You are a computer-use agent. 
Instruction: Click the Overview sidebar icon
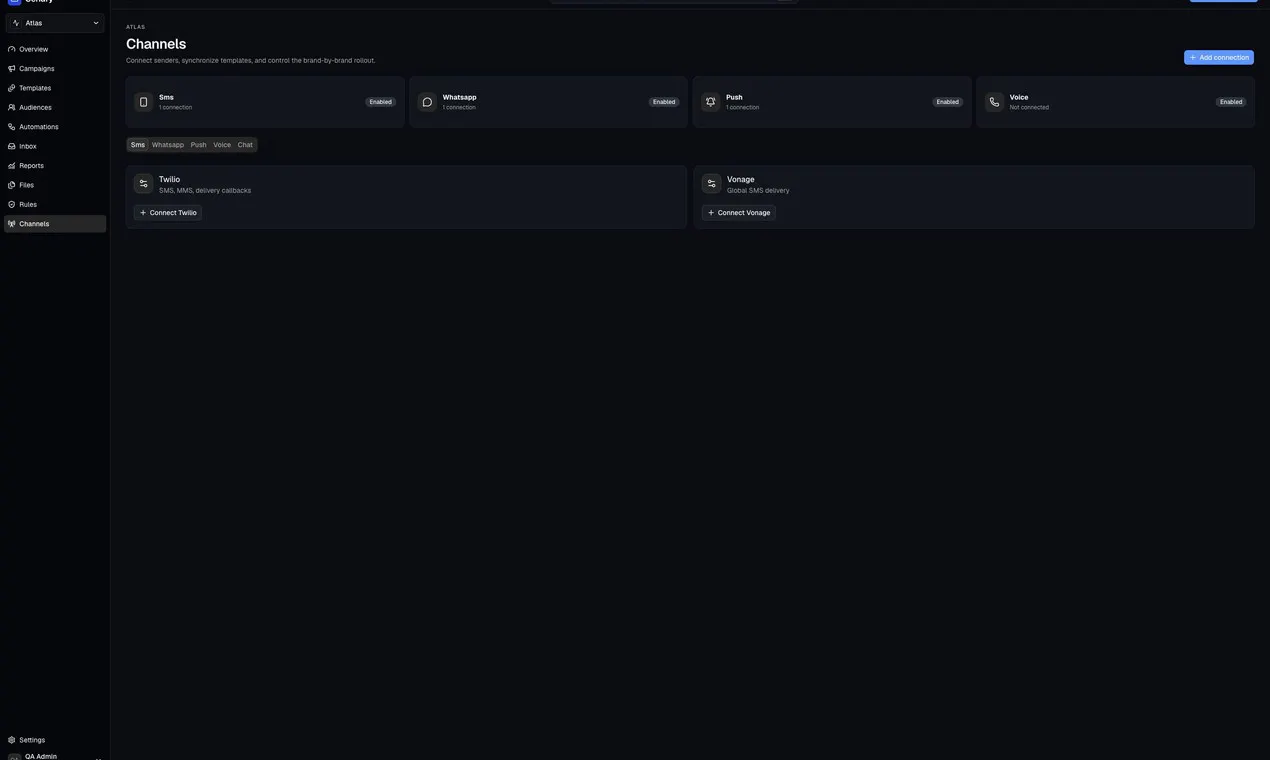(12, 49)
